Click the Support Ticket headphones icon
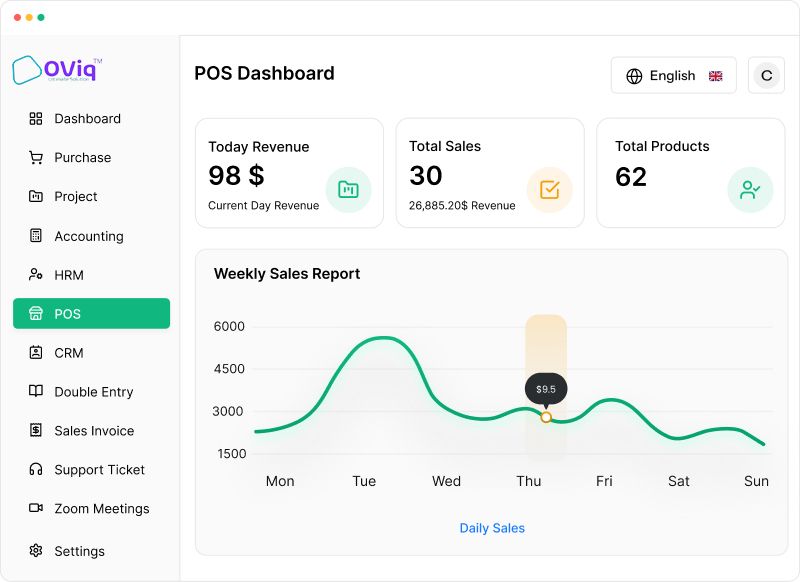 (x=36, y=469)
